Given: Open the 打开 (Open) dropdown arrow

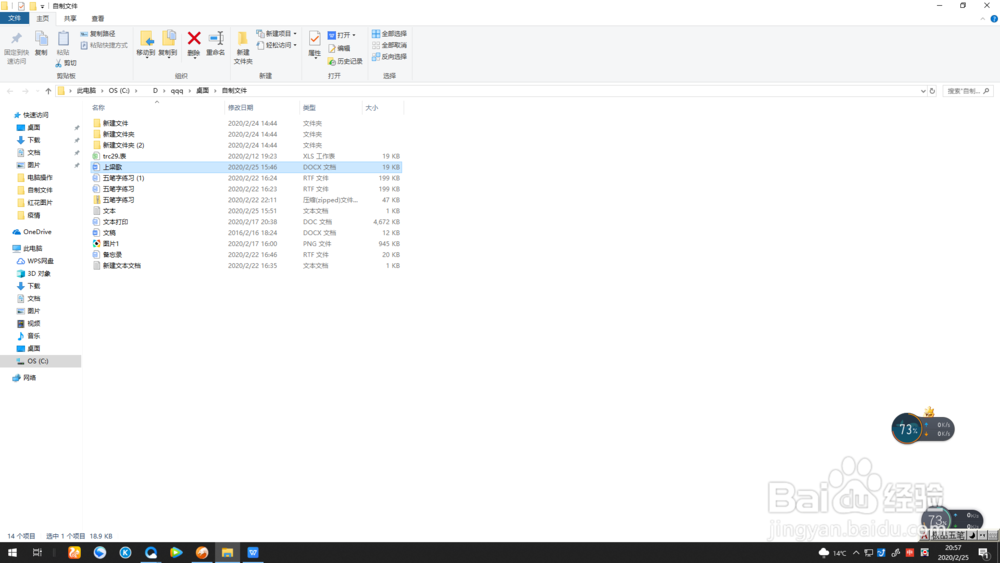Looking at the screenshot, I should (354, 35).
